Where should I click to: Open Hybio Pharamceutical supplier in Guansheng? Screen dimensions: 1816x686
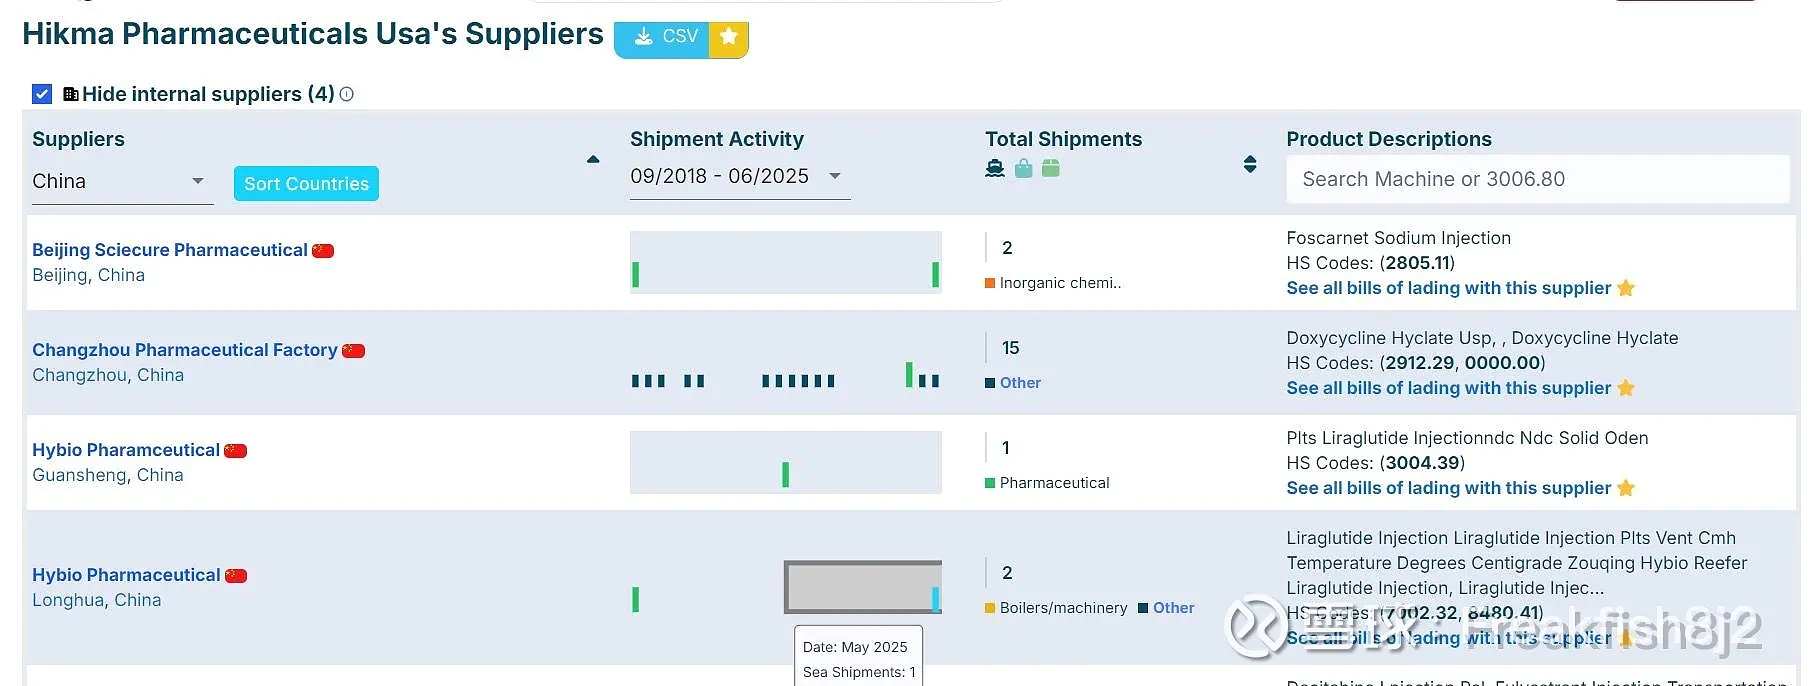click(x=126, y=450)
